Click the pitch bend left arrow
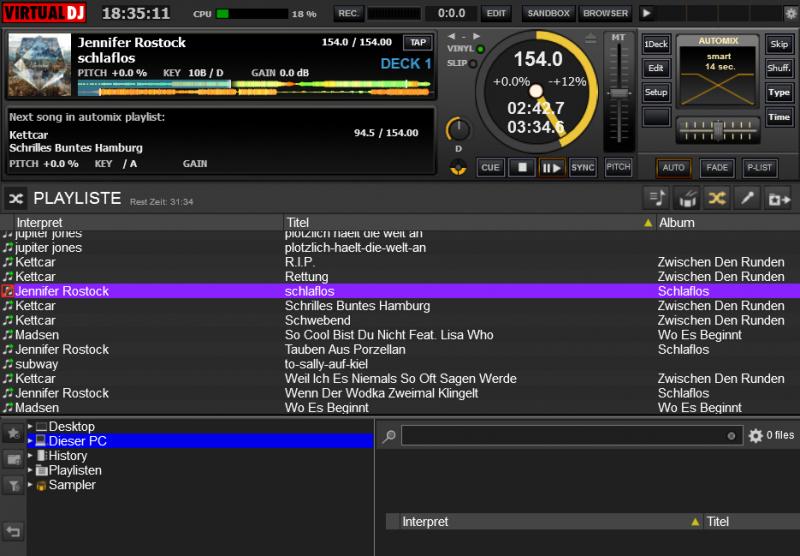Image resolution: width=800 pixels, height=556 pixels. click(x=452, y=36)
